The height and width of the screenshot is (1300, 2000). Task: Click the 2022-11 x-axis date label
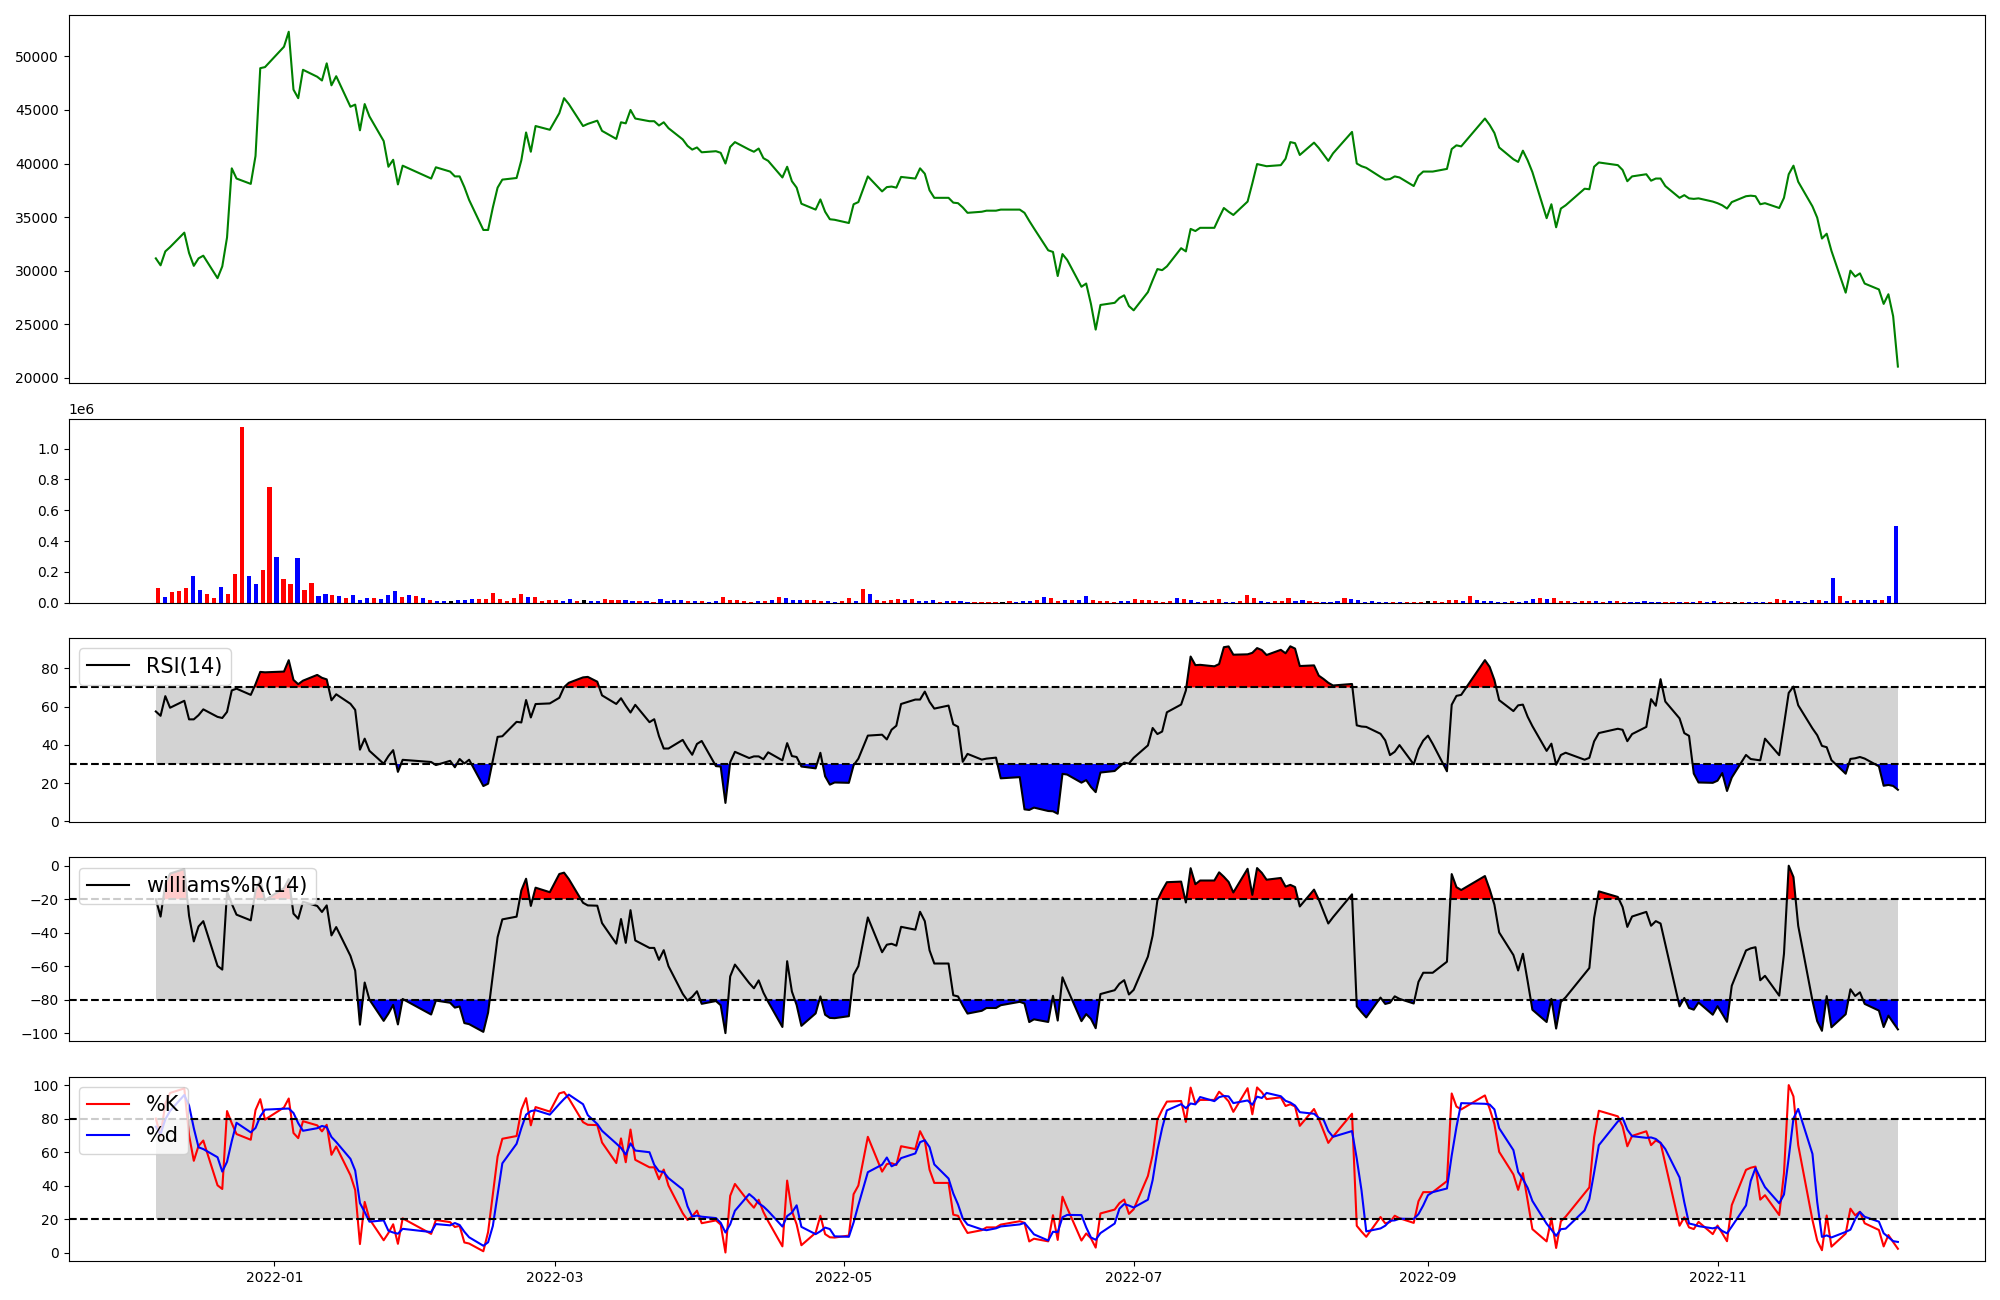click(1718, 1277)
